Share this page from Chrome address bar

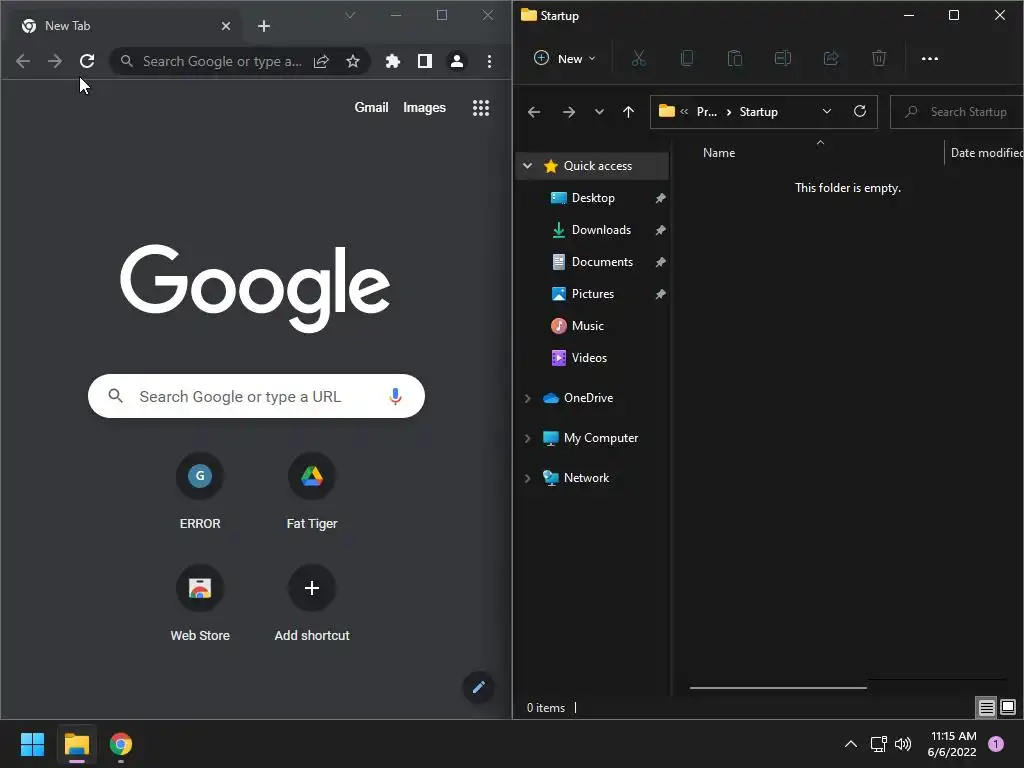[321, 61]
